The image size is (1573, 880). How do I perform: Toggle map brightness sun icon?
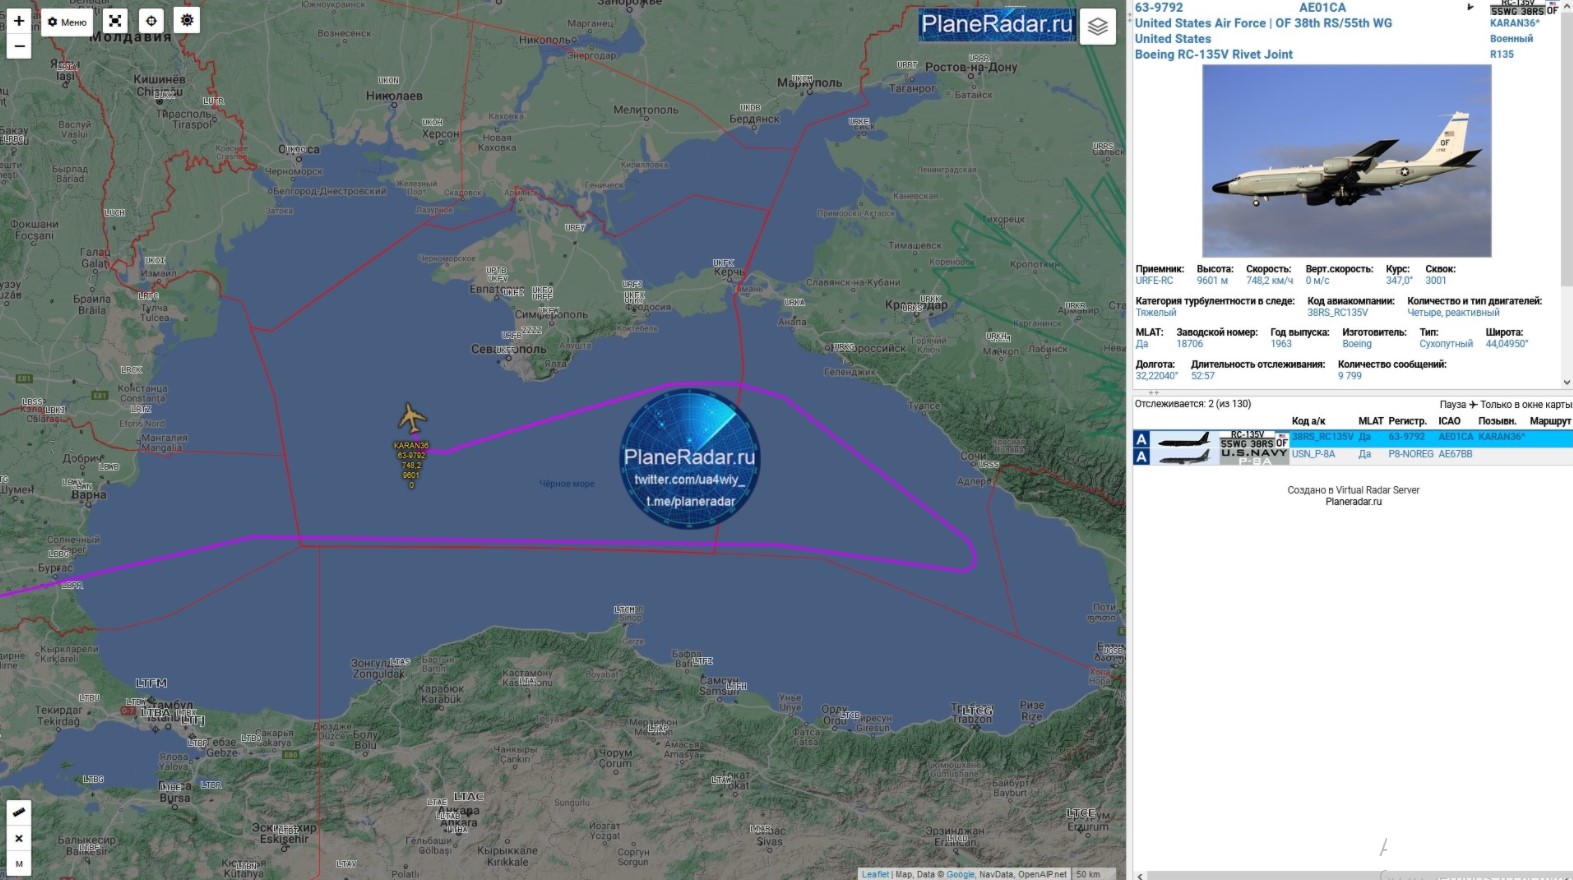[x=186, y=21]
